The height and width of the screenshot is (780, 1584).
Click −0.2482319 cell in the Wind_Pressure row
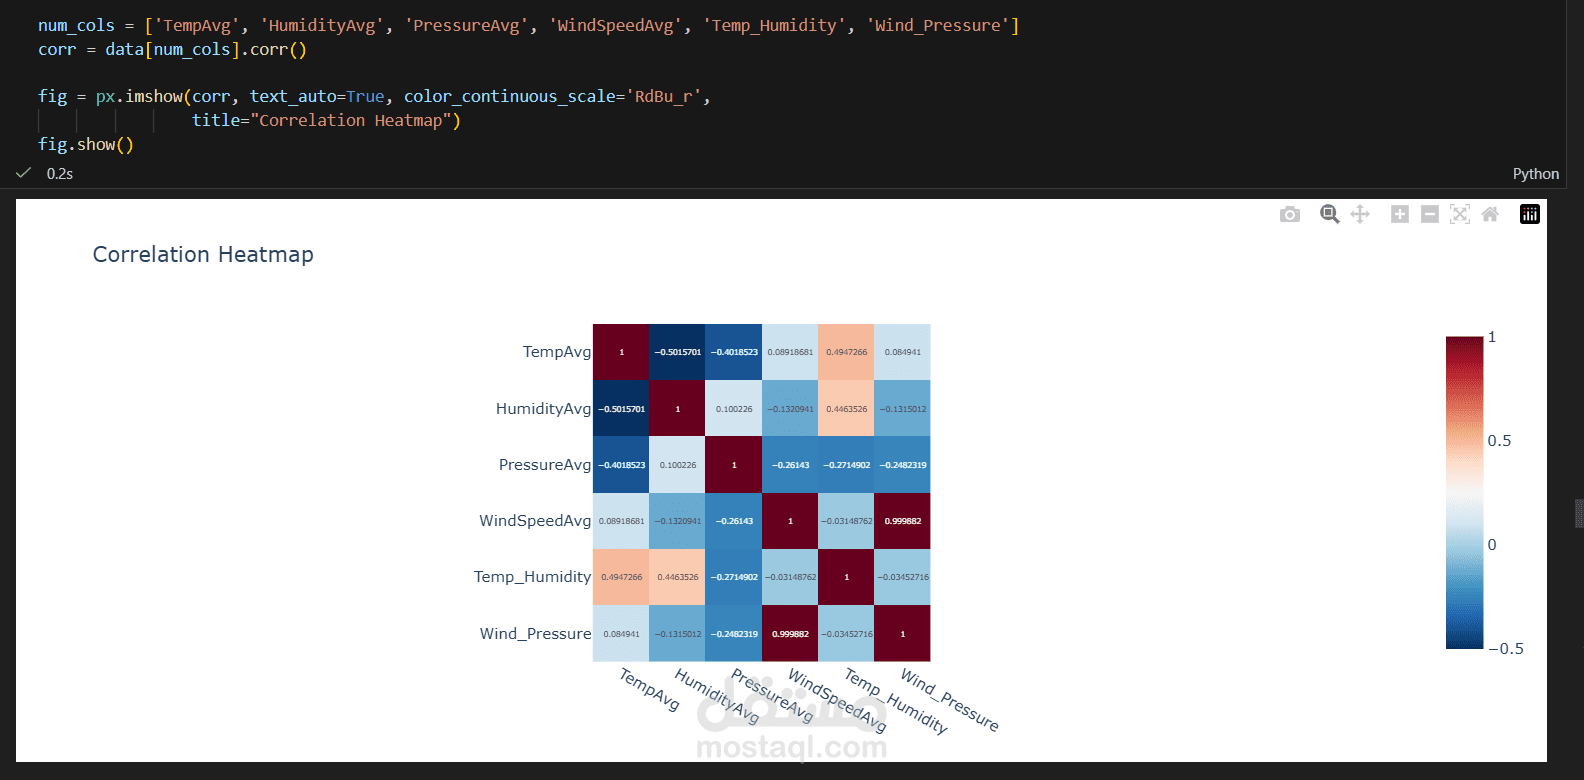click(734, 633)
